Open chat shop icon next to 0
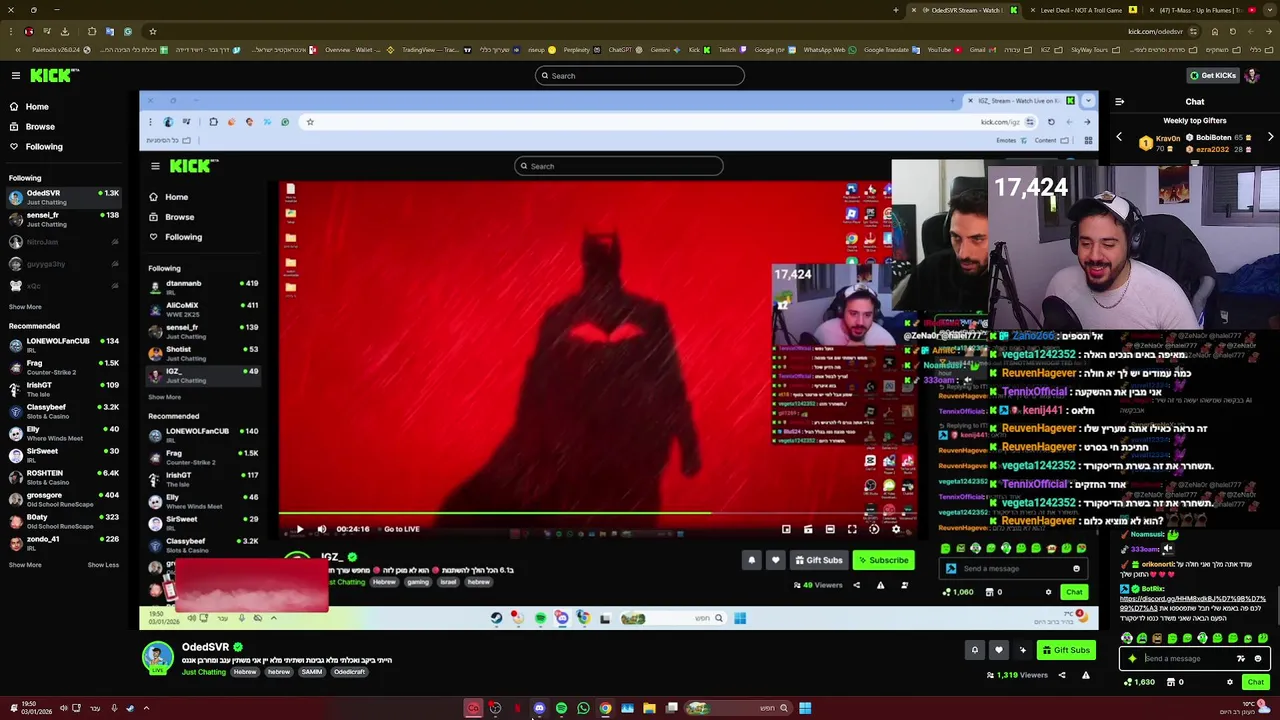Viewport: 1280px width, 720px height. (x=1170, y=682)
